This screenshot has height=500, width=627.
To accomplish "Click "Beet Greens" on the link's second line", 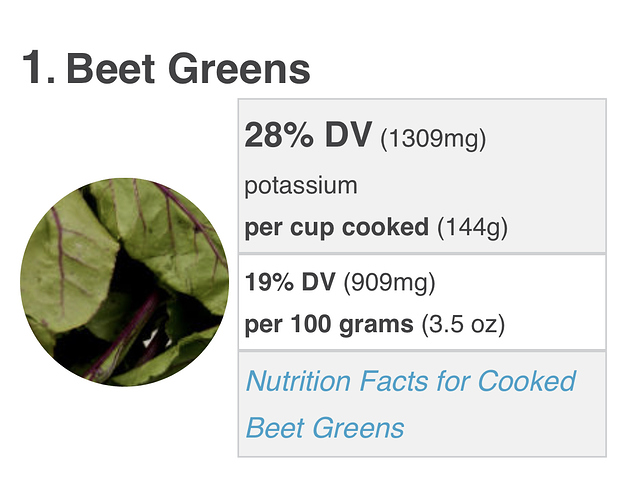I will (x=325, y=428).
